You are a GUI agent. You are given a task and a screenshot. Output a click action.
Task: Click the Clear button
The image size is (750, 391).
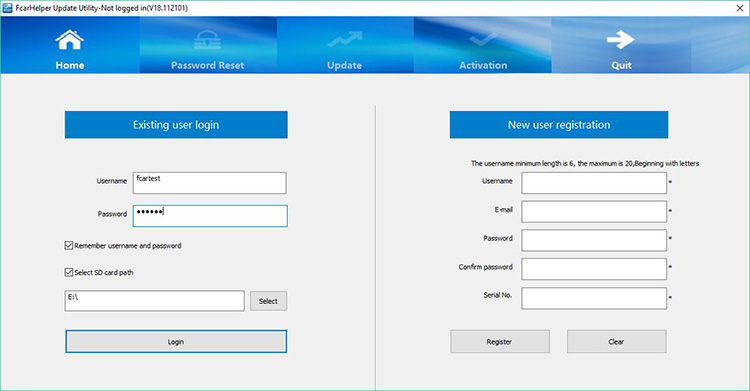coord(616,341)
